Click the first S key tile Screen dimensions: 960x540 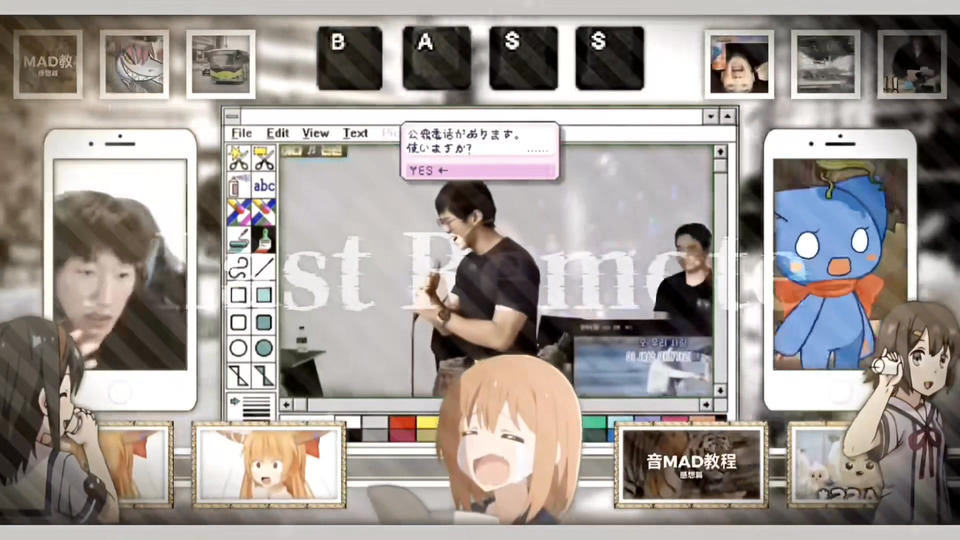523,58
